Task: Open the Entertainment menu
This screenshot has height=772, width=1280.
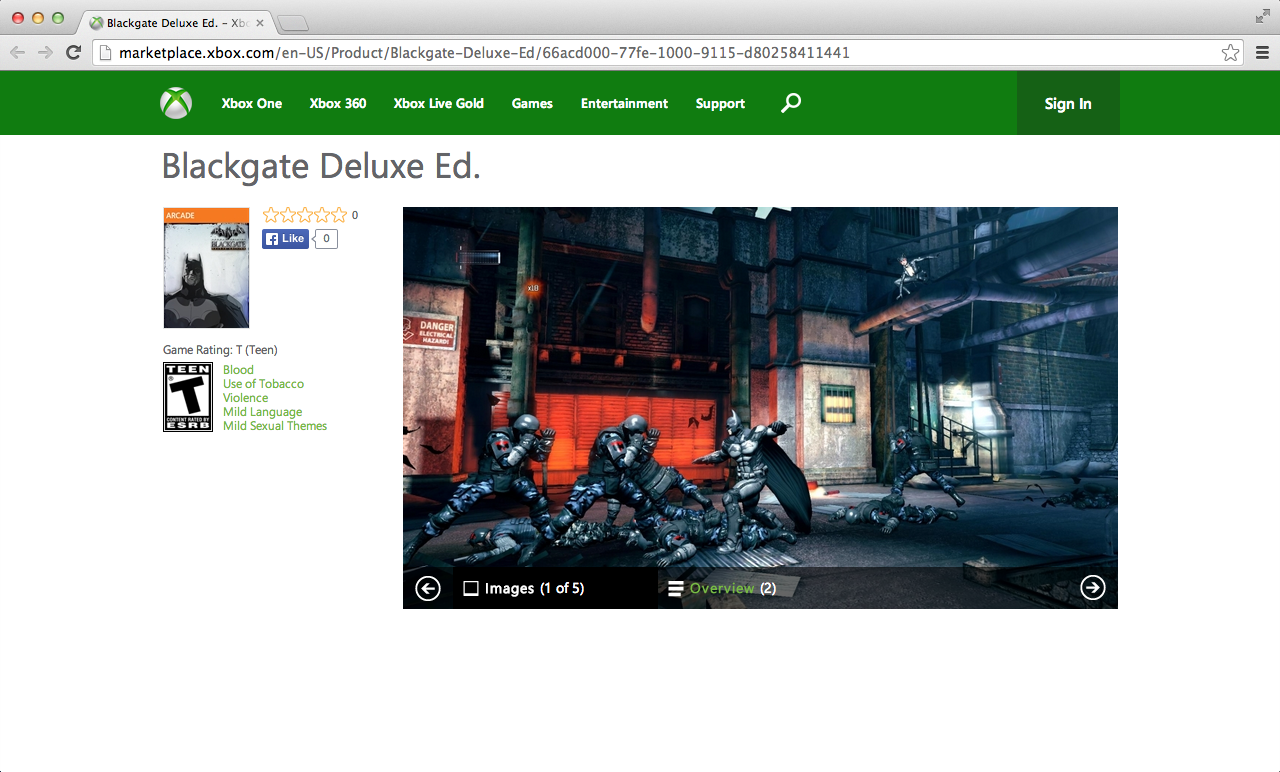Action: point(624,103)
